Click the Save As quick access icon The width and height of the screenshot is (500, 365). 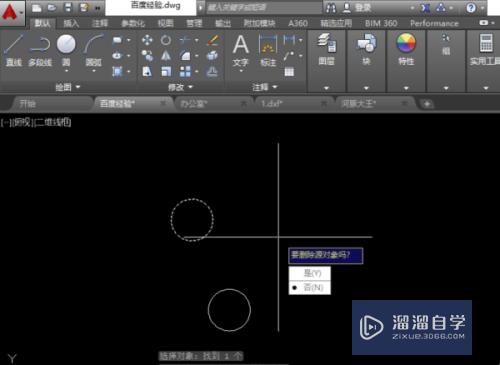83,8
